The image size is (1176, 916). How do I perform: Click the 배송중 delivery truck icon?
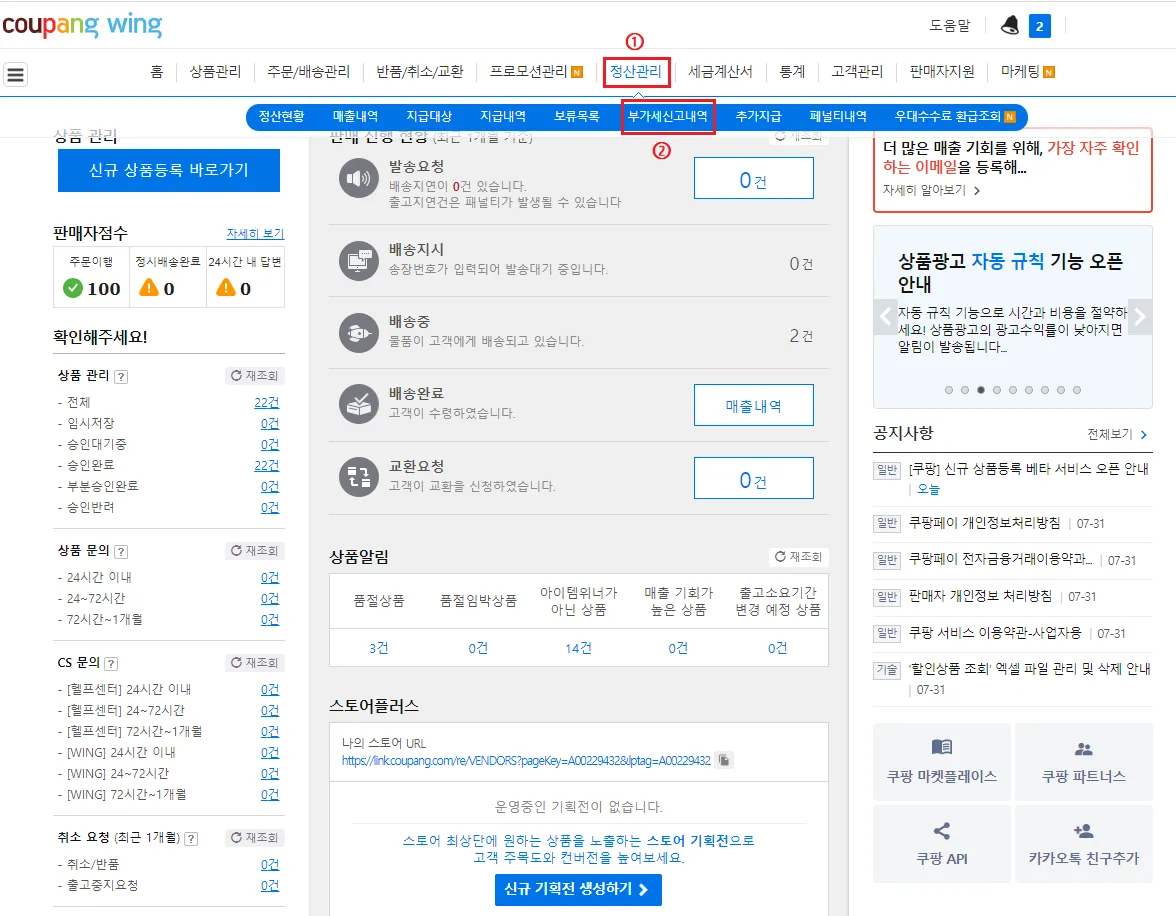coord(358,333)
